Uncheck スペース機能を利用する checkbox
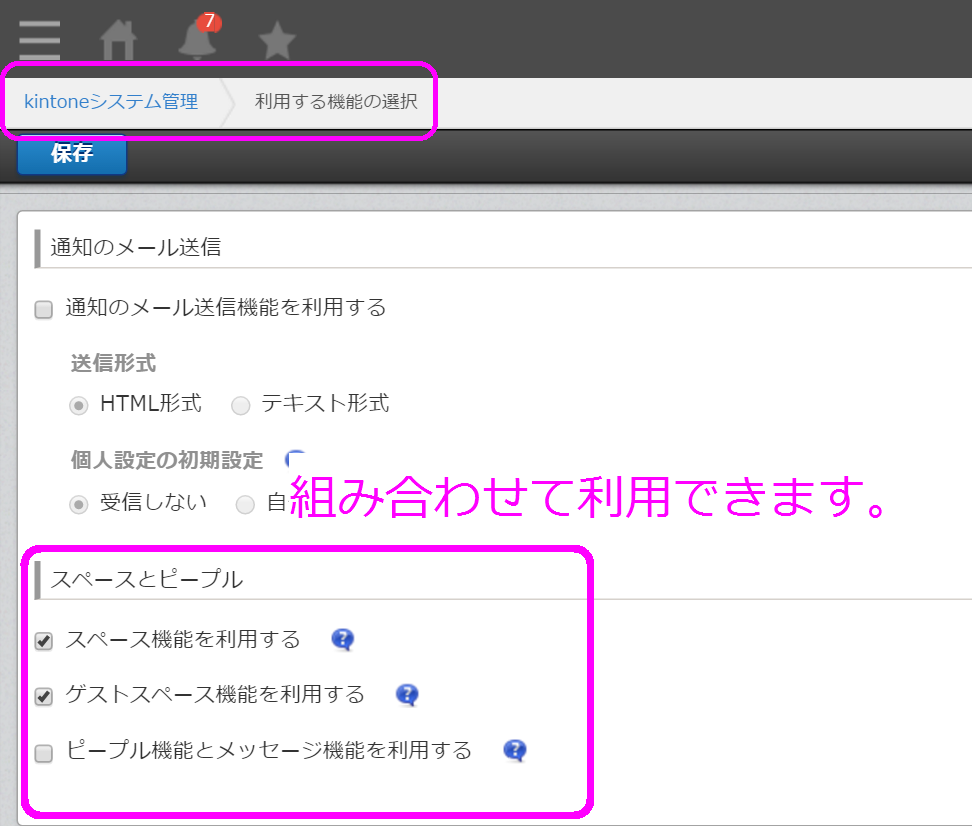The width and height of the screenshot is (972, 826). [x=43, y=641]
